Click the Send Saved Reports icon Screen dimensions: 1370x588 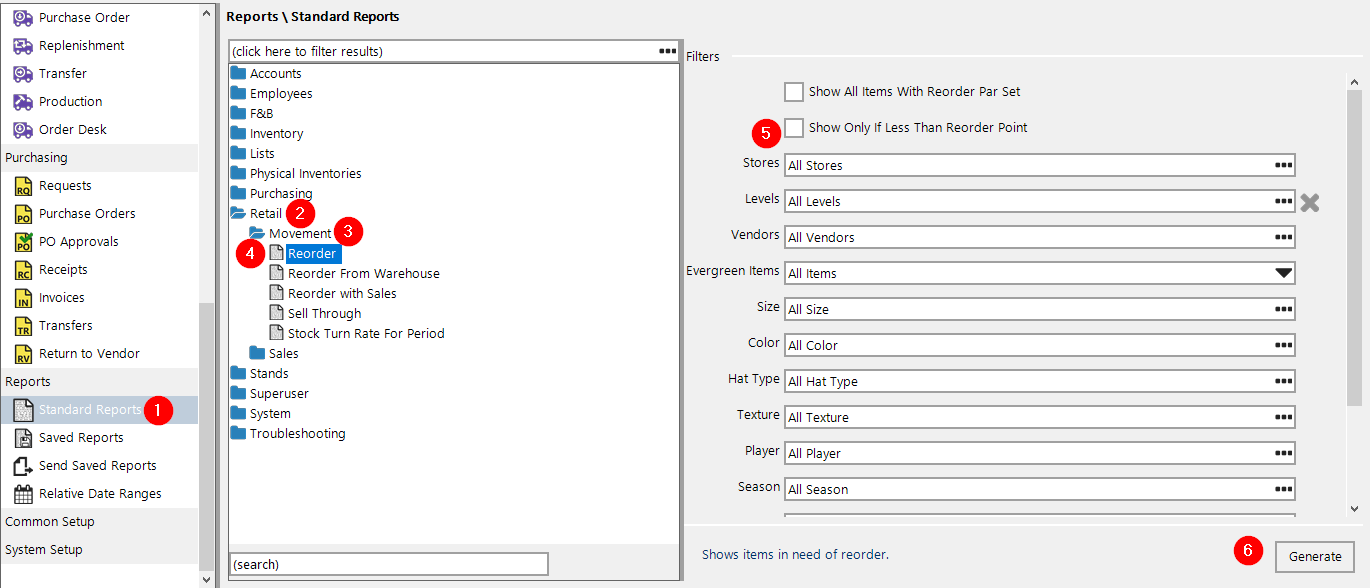[23, 466]
